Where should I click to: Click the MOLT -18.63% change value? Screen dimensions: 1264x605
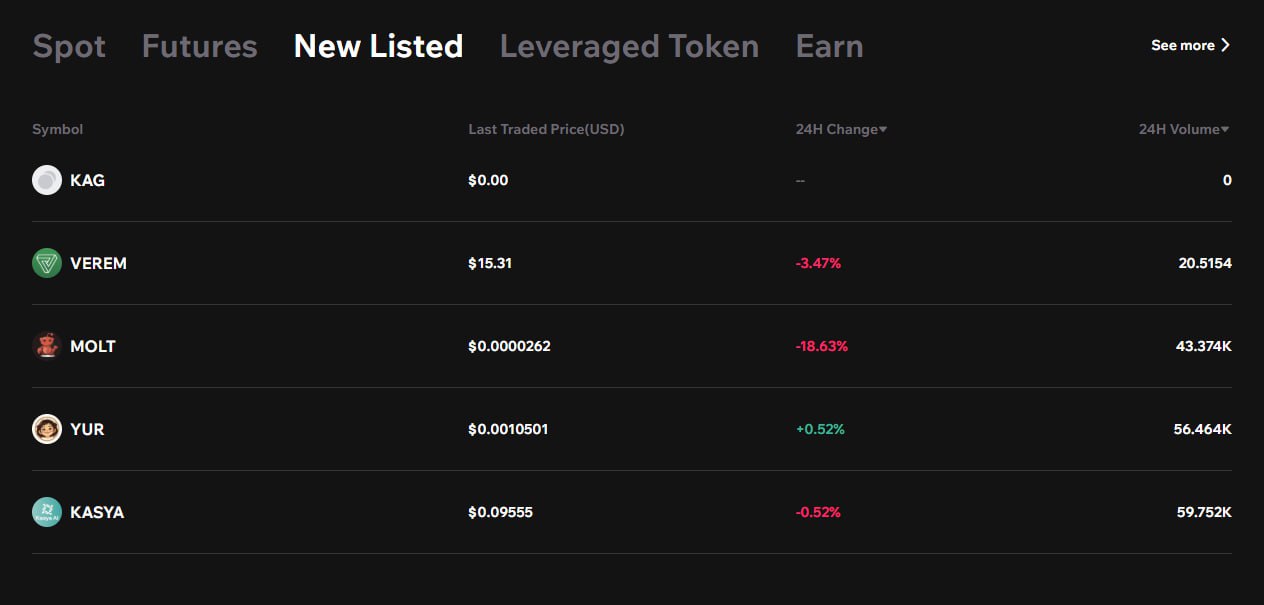[822, 346]
